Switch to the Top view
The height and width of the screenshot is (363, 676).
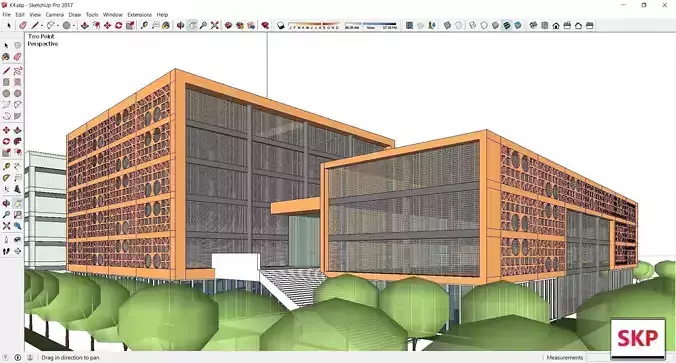click(x=545, y=25)
